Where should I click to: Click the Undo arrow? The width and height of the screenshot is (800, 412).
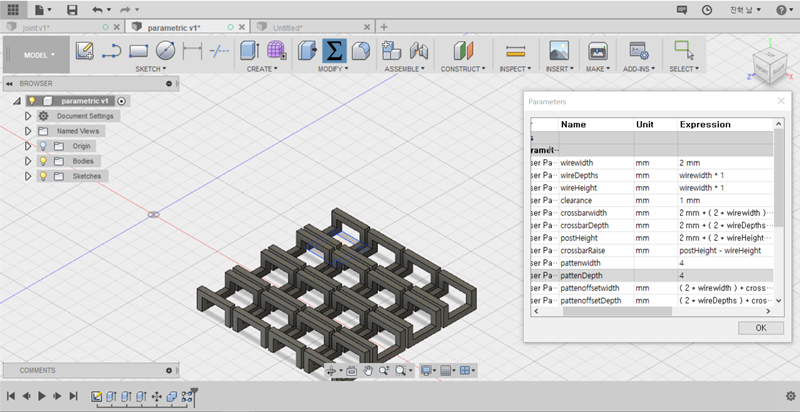pyautogui.click(x=97, y=10)
